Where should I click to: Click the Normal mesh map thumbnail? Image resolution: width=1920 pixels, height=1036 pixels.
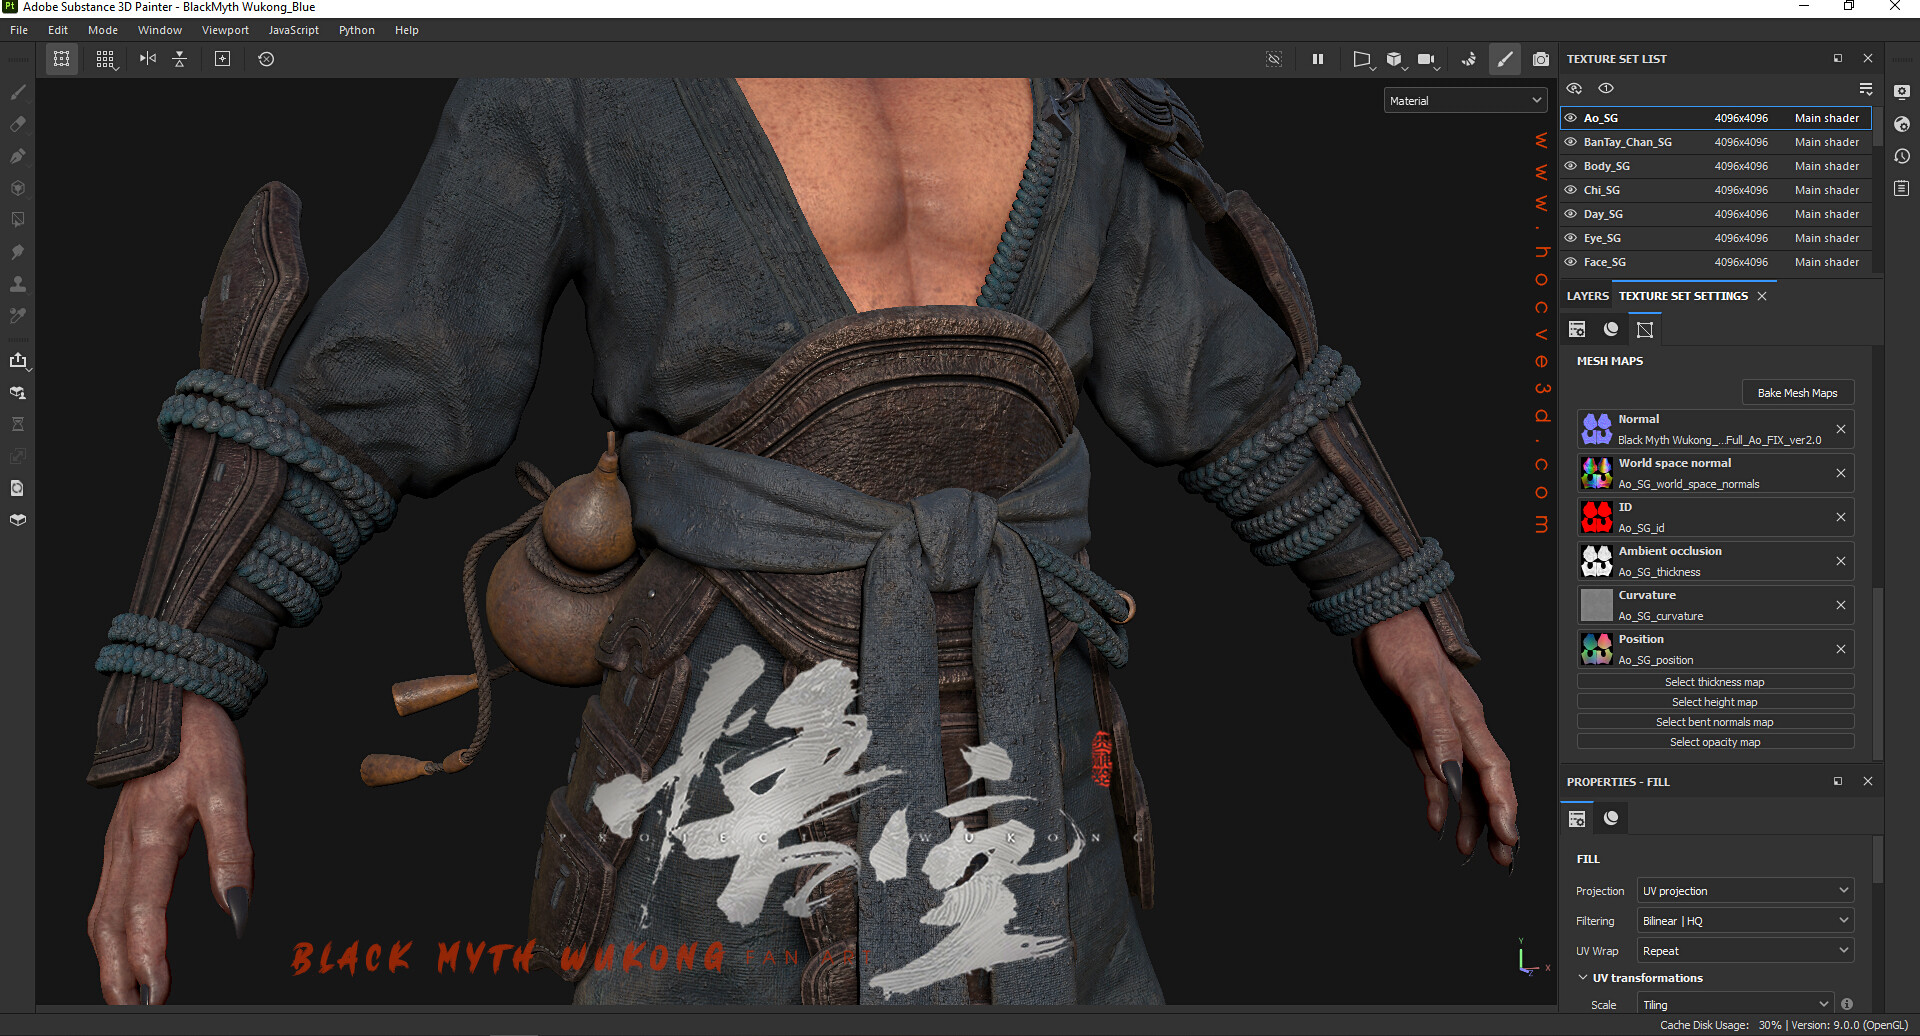tap(1596, 428)
